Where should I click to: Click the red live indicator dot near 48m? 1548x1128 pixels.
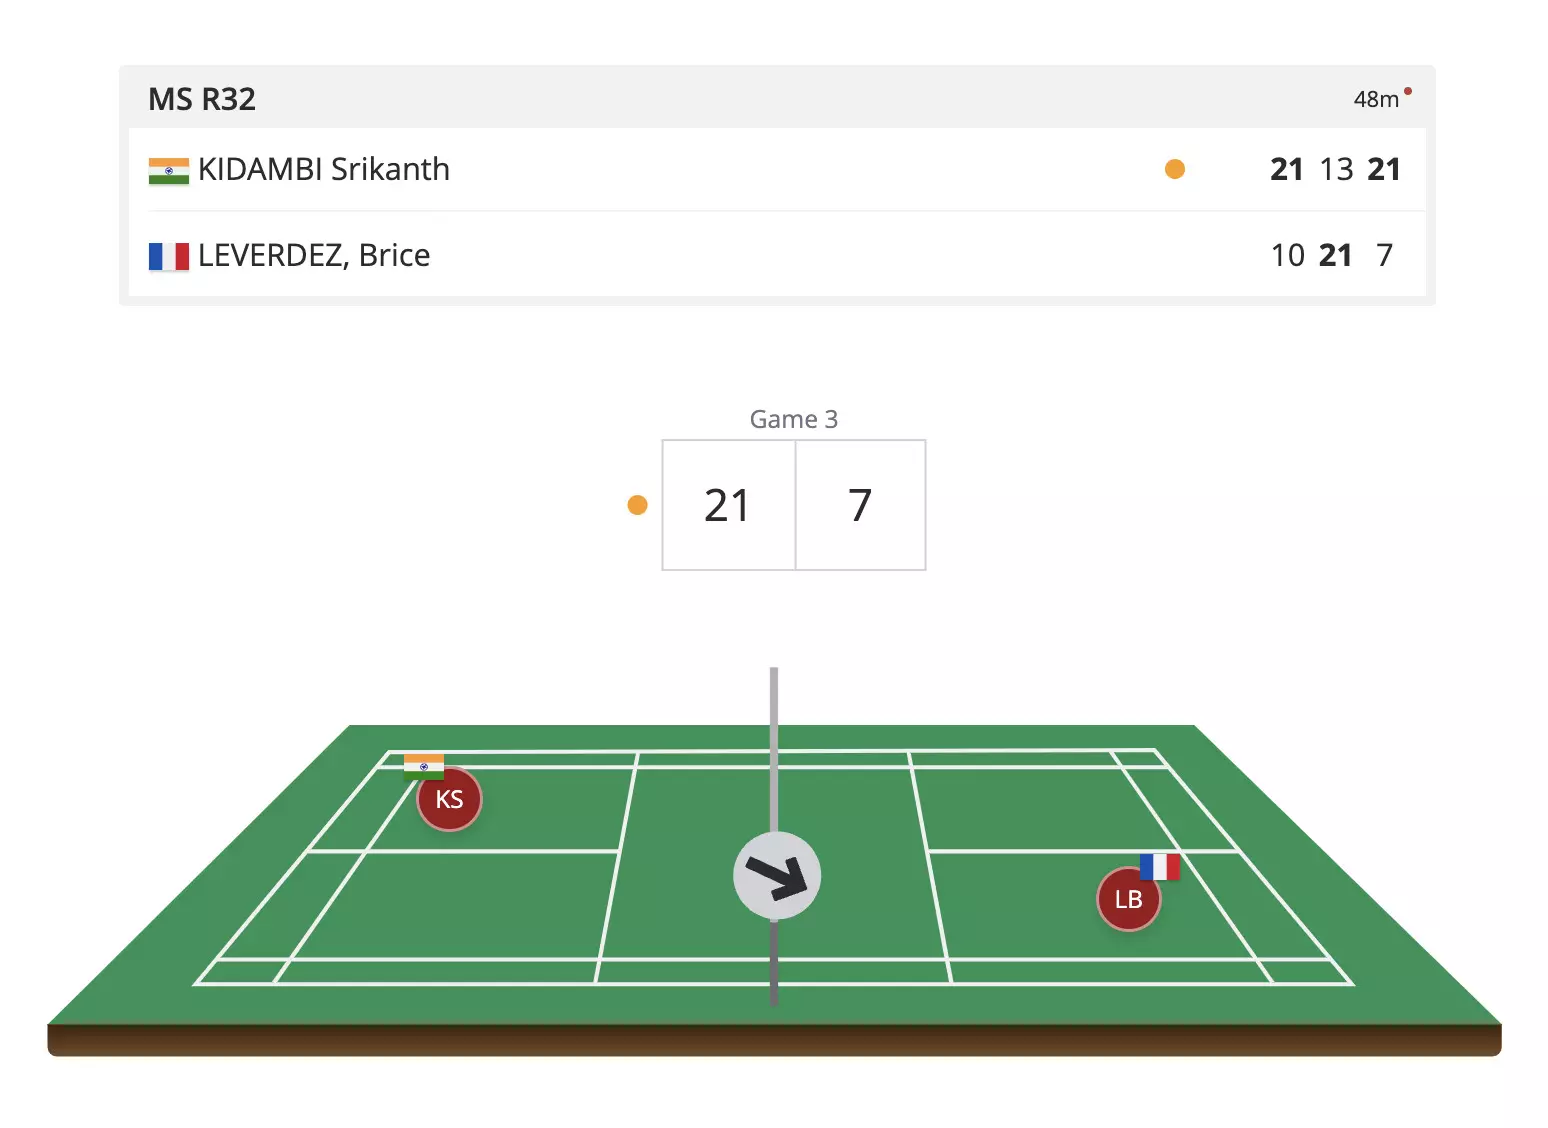(x=1408, y=91)
